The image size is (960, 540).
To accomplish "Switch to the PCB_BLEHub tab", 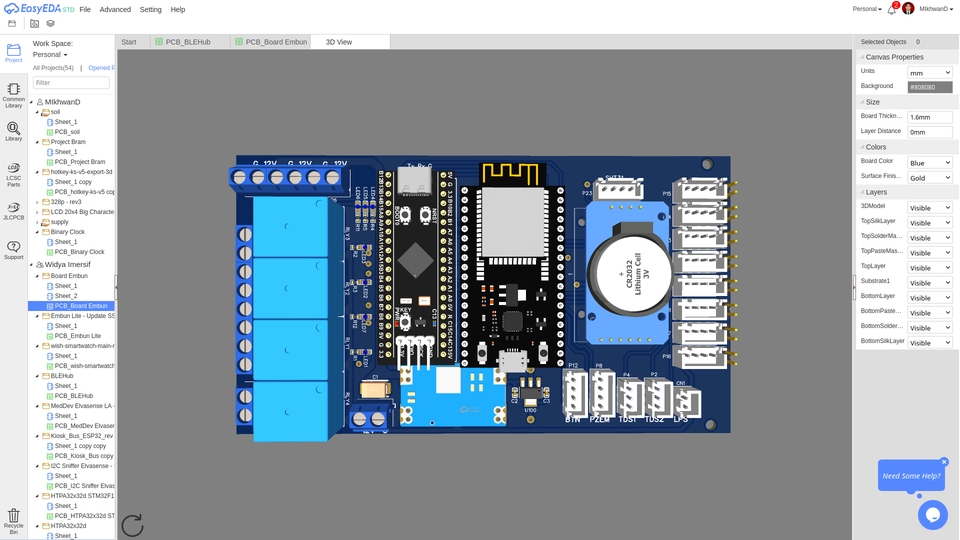I will click(188, 42).
